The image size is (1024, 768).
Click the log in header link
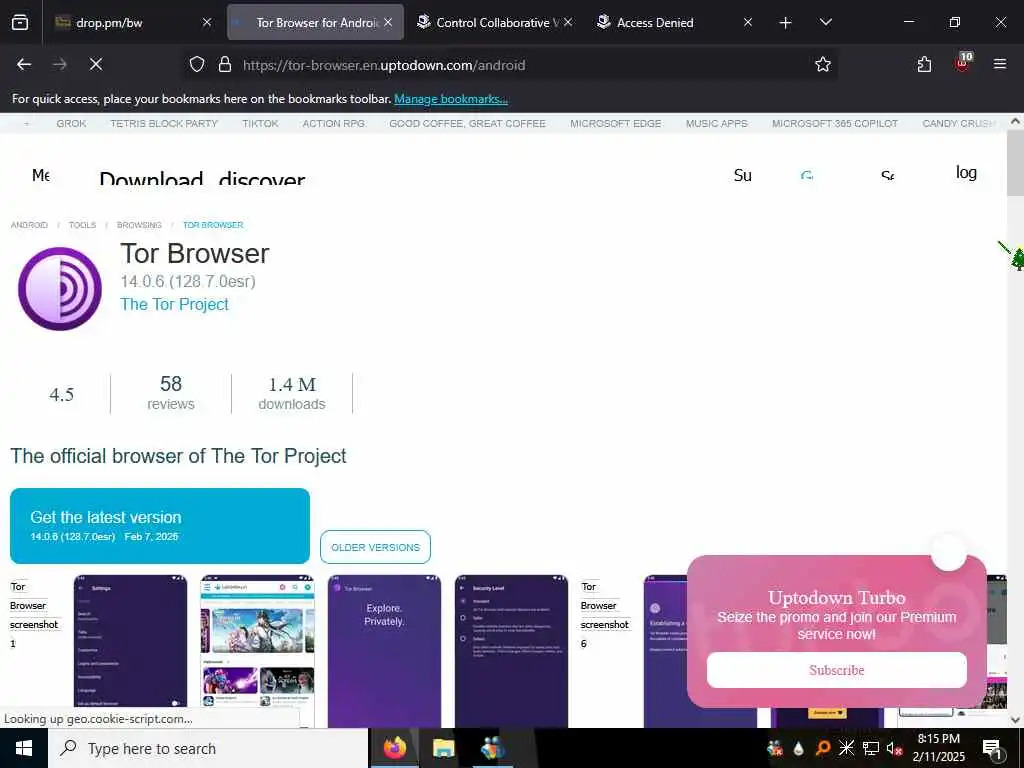point(966,172)
